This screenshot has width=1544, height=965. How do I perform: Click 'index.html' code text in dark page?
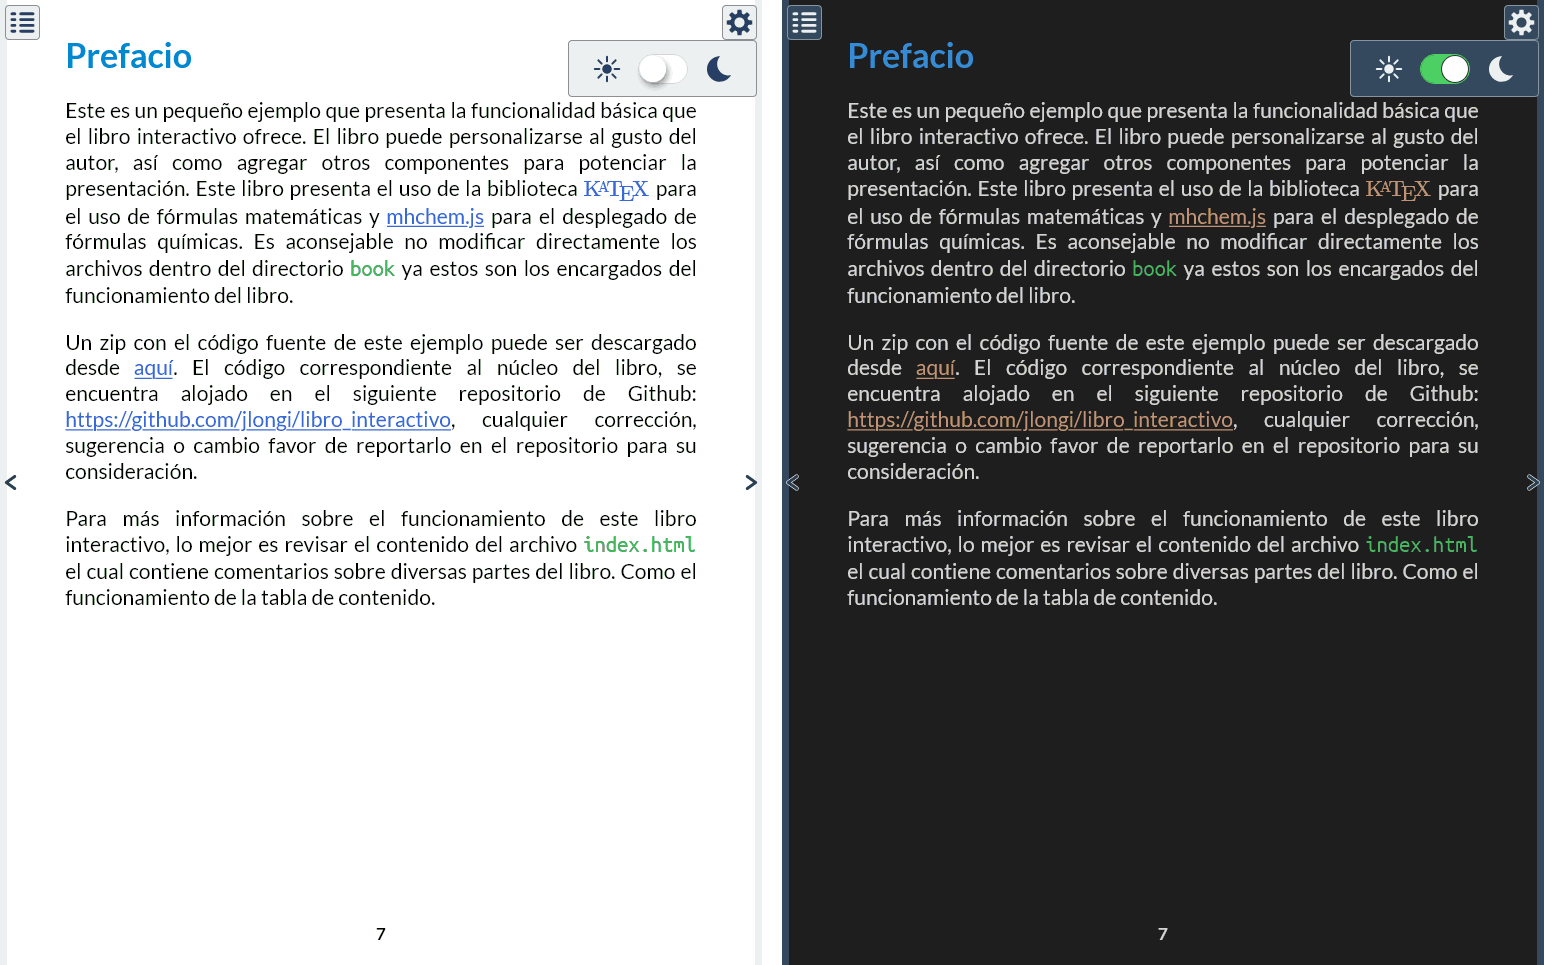click(1421, 545)
